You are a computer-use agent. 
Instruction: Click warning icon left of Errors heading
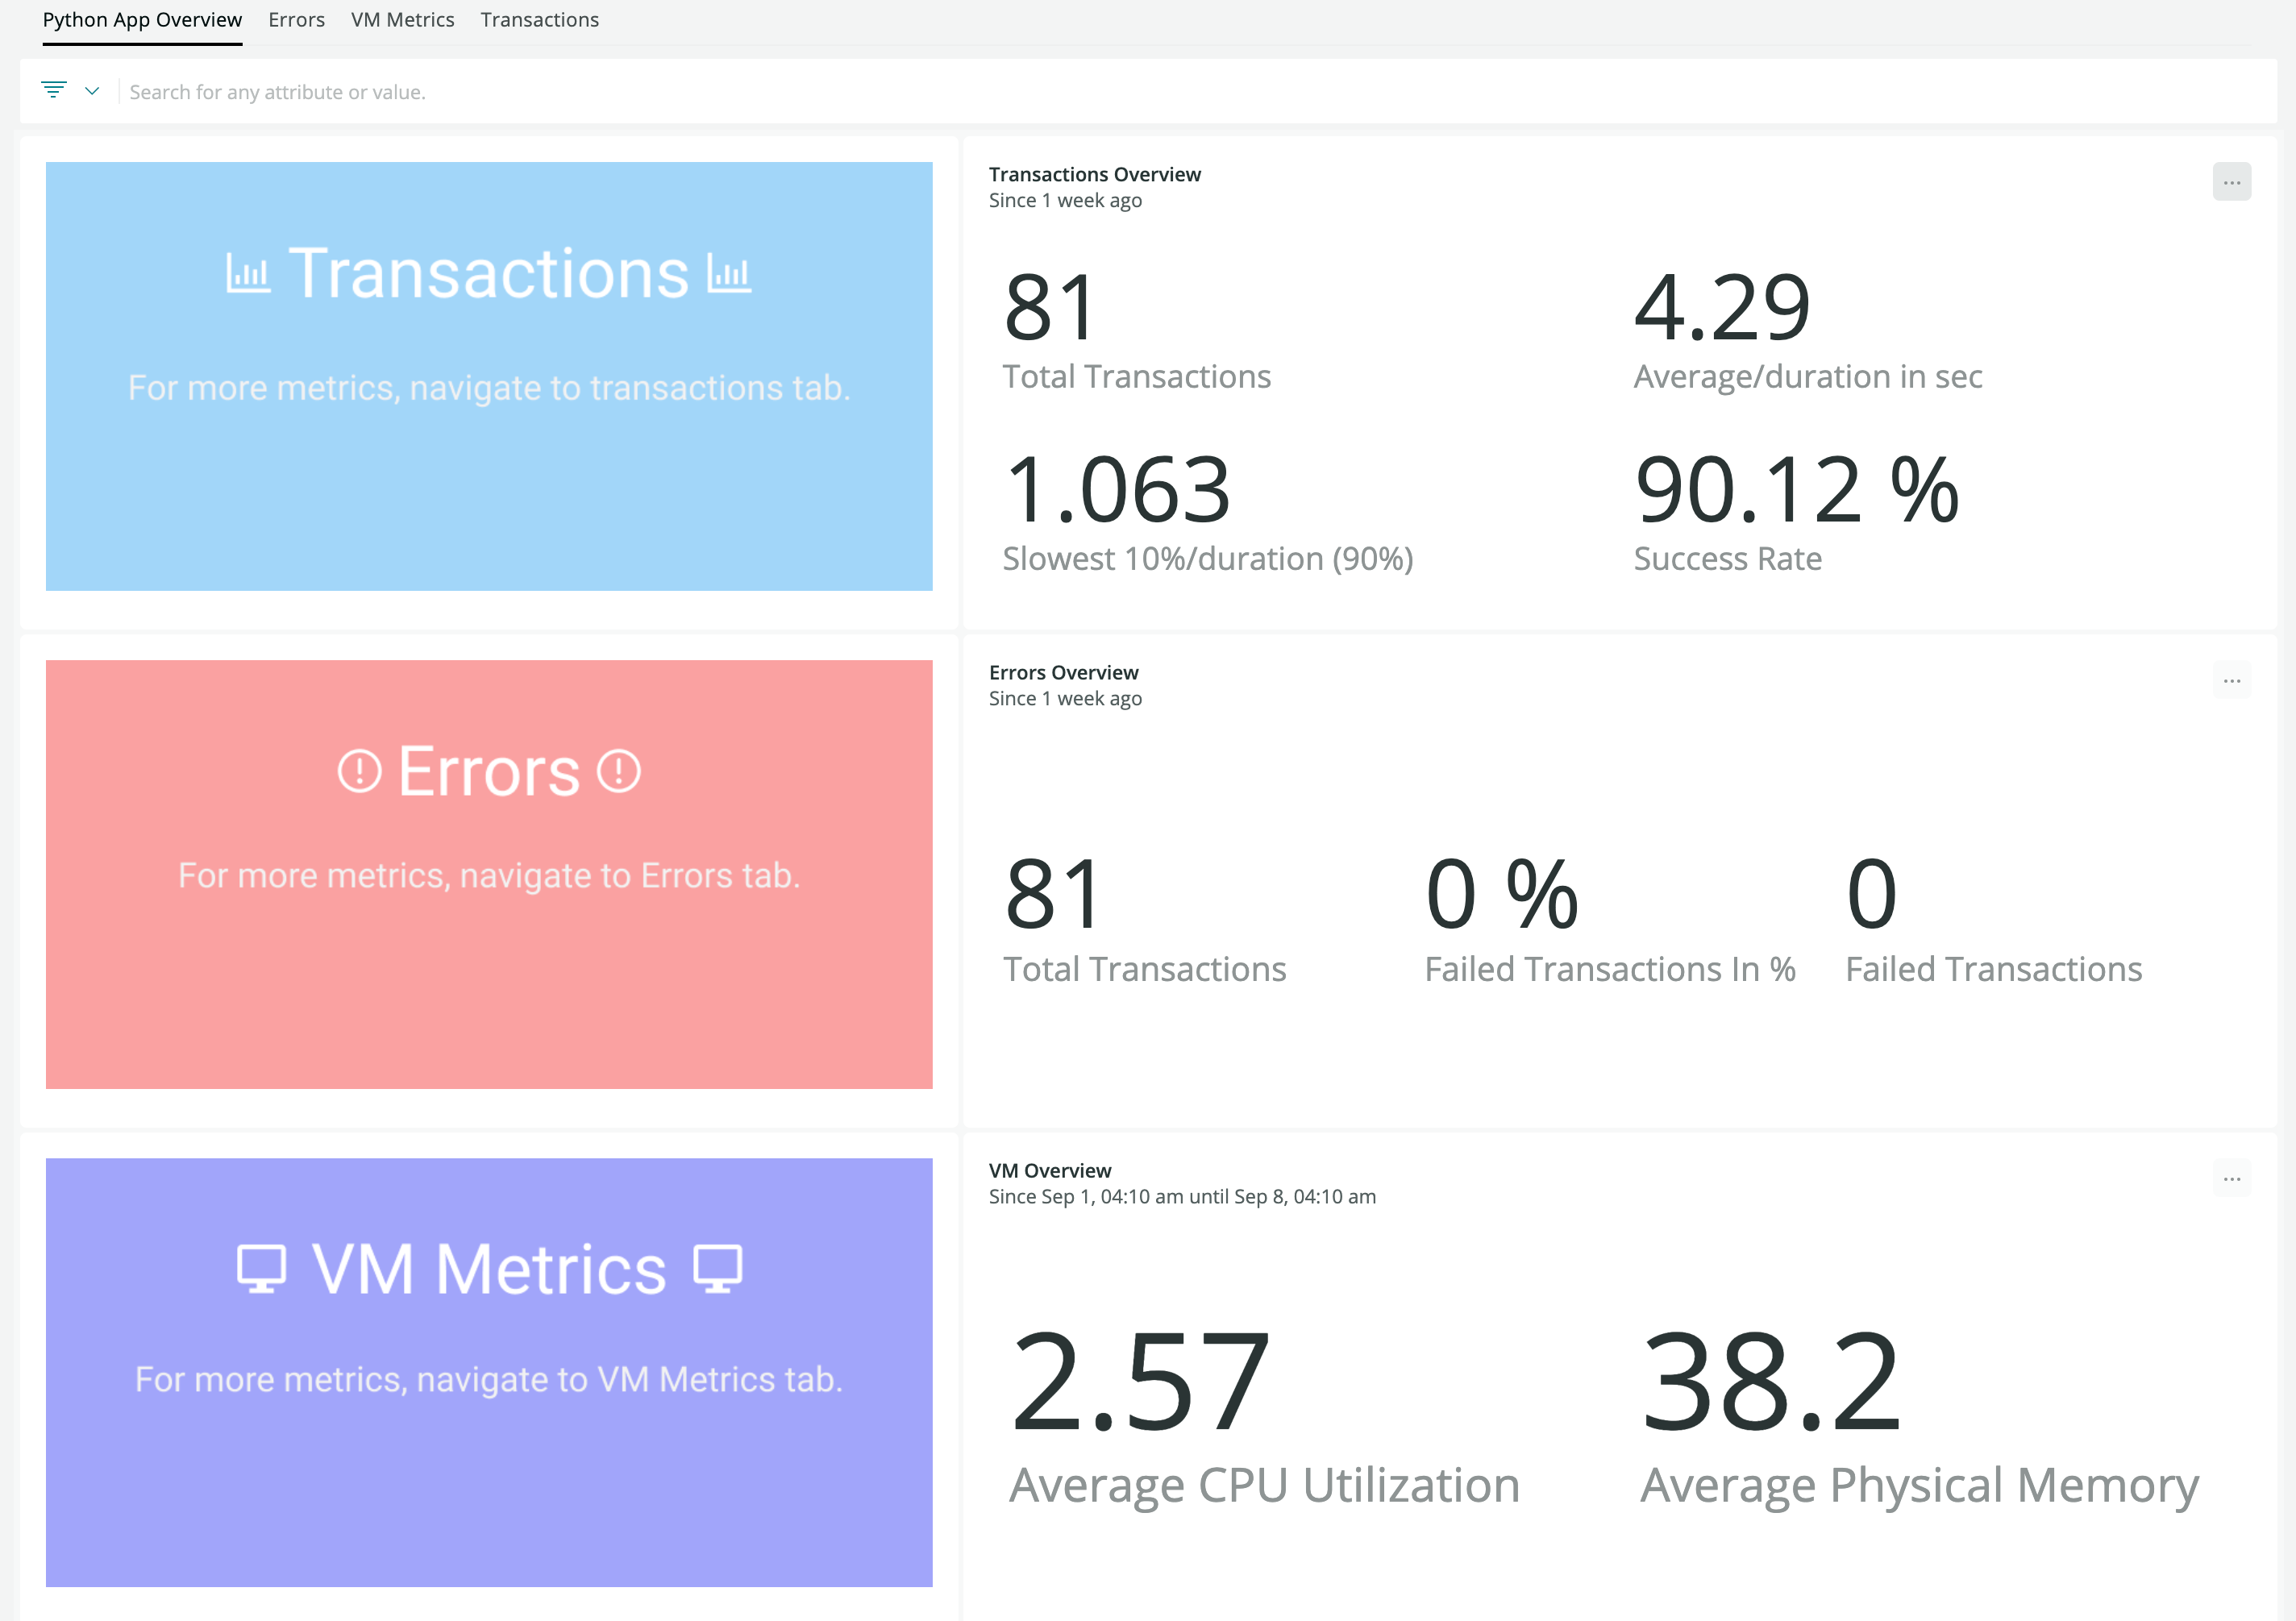coord(359,771)
